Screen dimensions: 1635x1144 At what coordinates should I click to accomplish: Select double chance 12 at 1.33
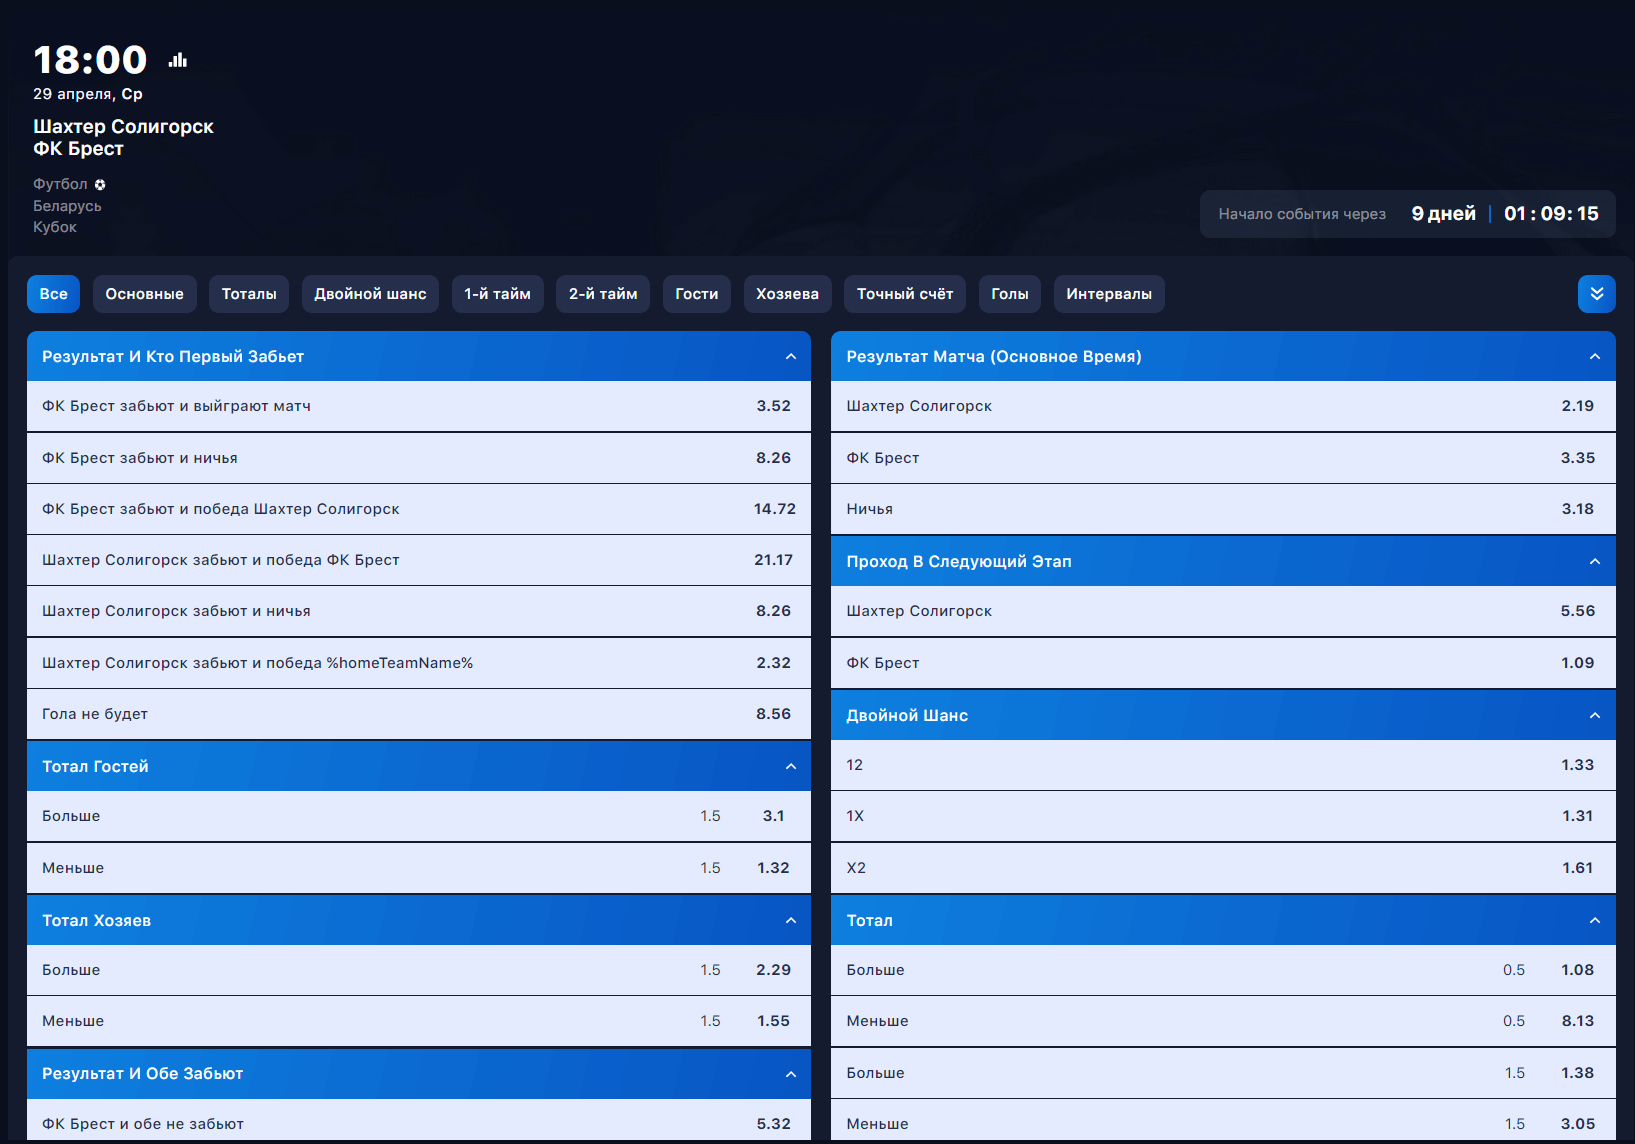click(1223, 765)
